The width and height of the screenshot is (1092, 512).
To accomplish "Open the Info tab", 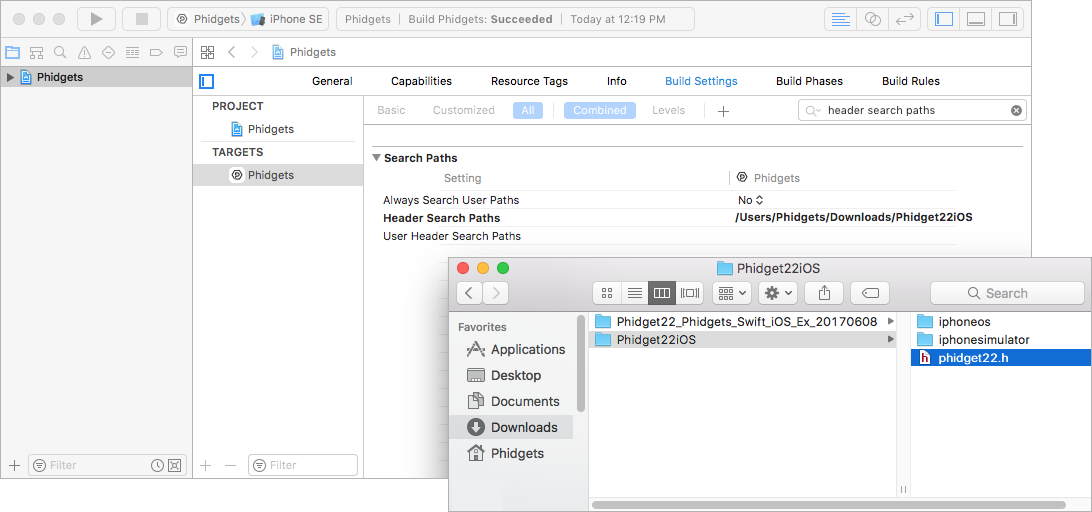I will (x=616, y=82).
